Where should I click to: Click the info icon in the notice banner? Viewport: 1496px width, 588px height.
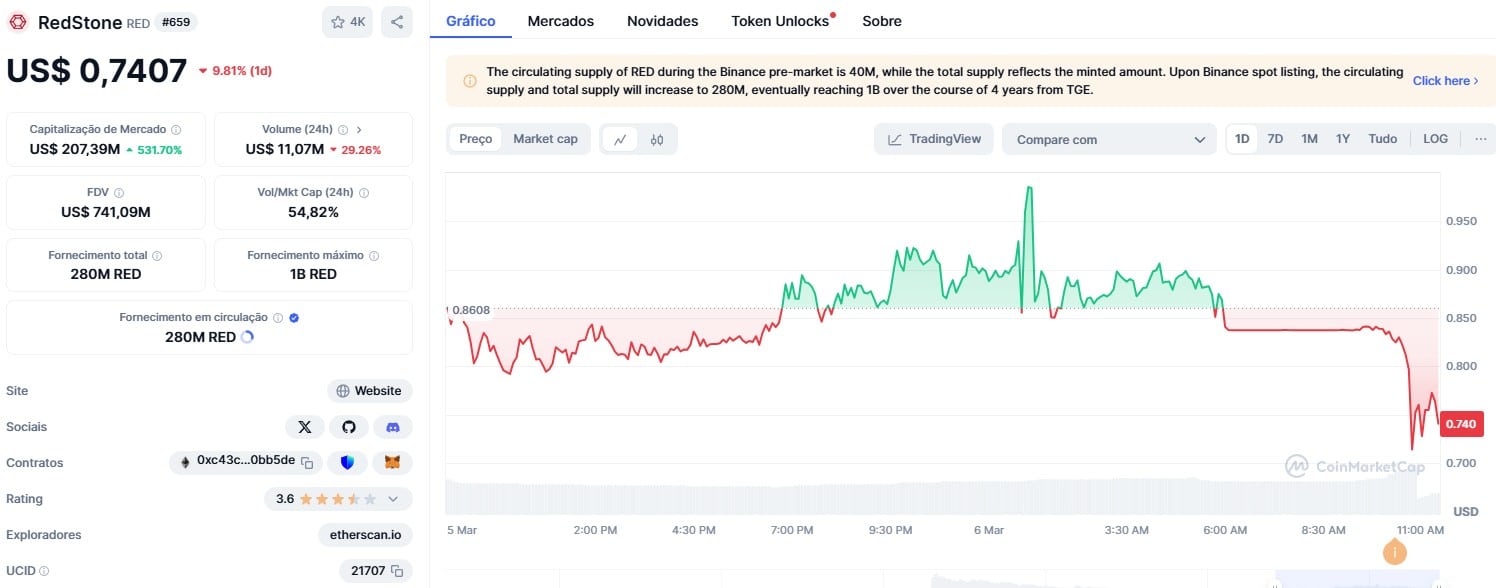pyautogui.click(x=470, y=81)
